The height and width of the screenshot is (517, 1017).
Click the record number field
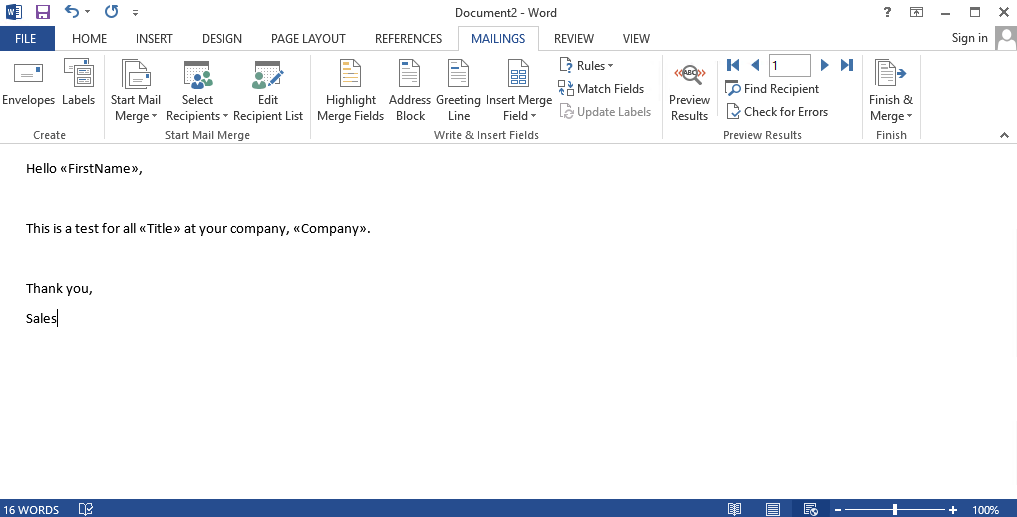[x=789, y=66]
